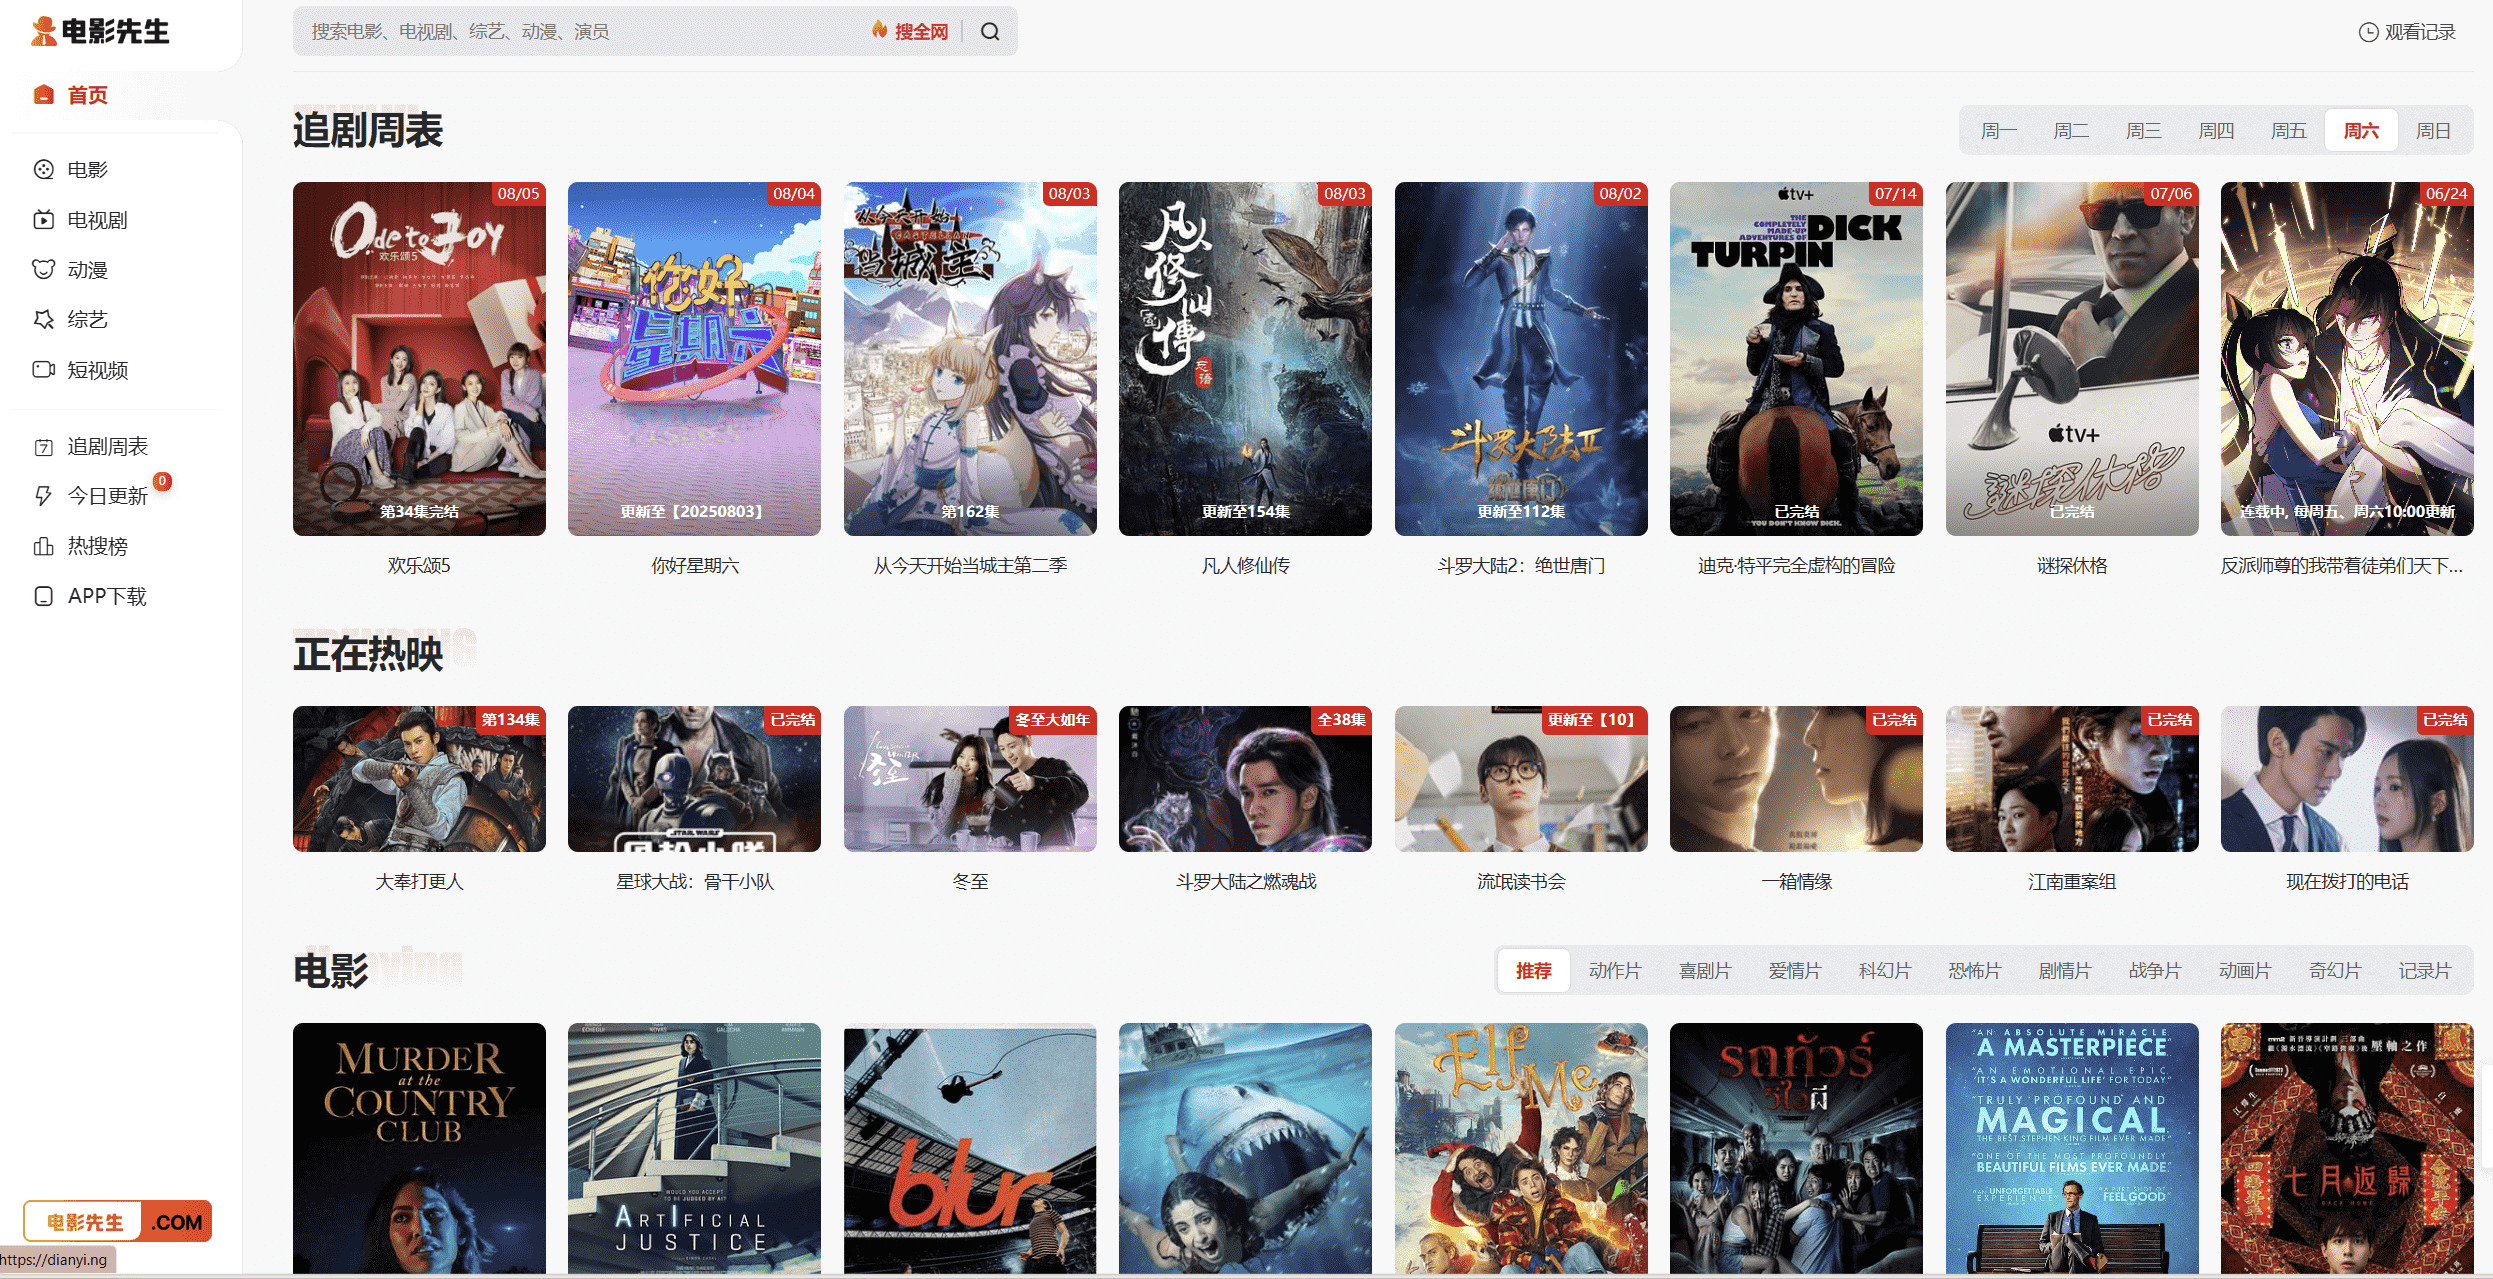Screen dimensions: 2493x1279
Task: Open the 大奉打更人 thumbnail
Action: tap(419, 779)
